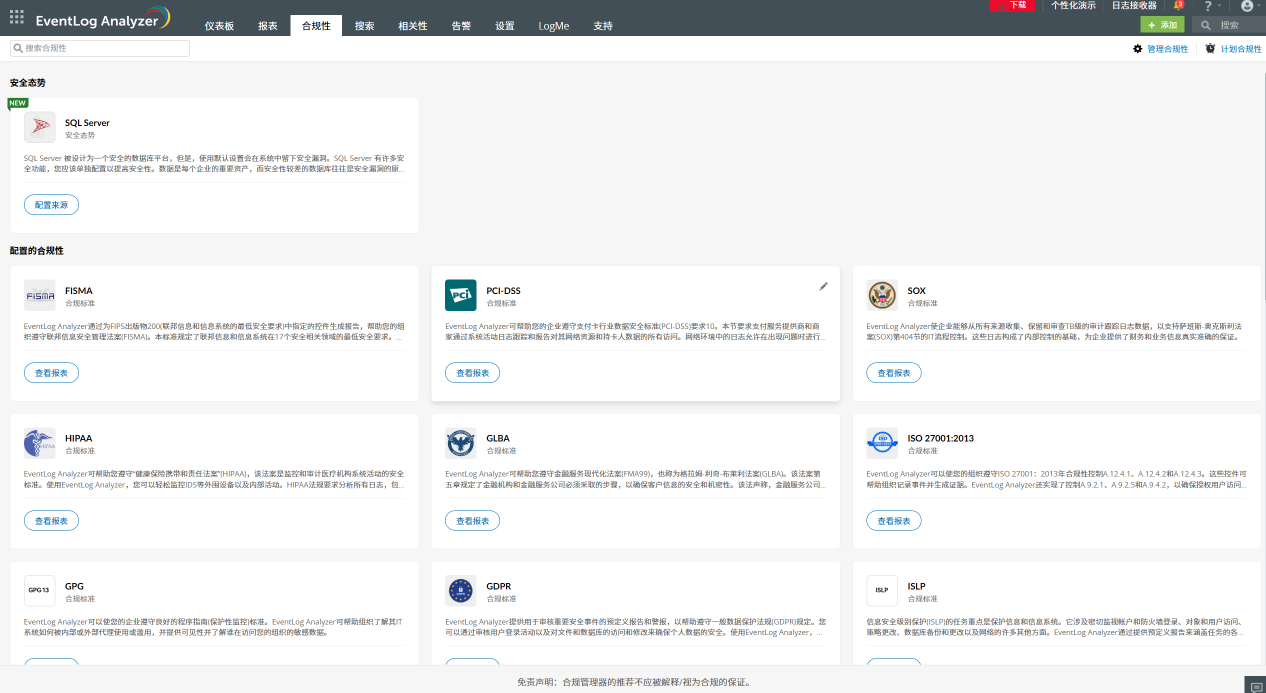Click the ISO 27001:2013 logo icon
This screenshot has height=693, width=1266.
[x=882, y=443]
